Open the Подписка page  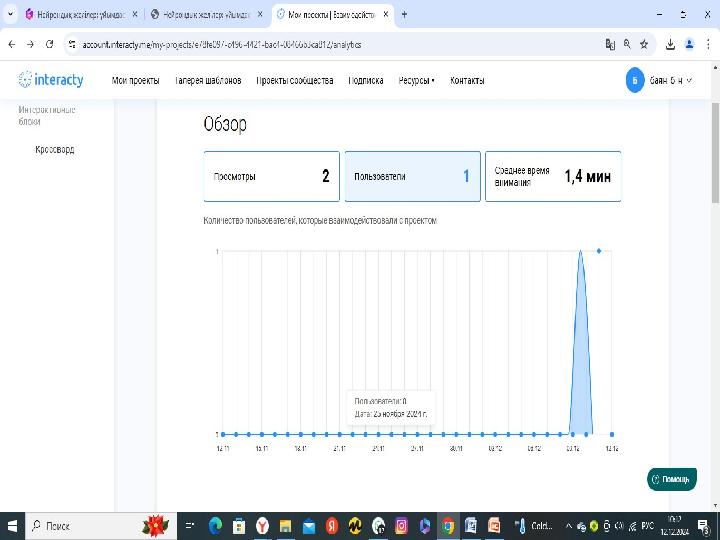pos(366,80)
